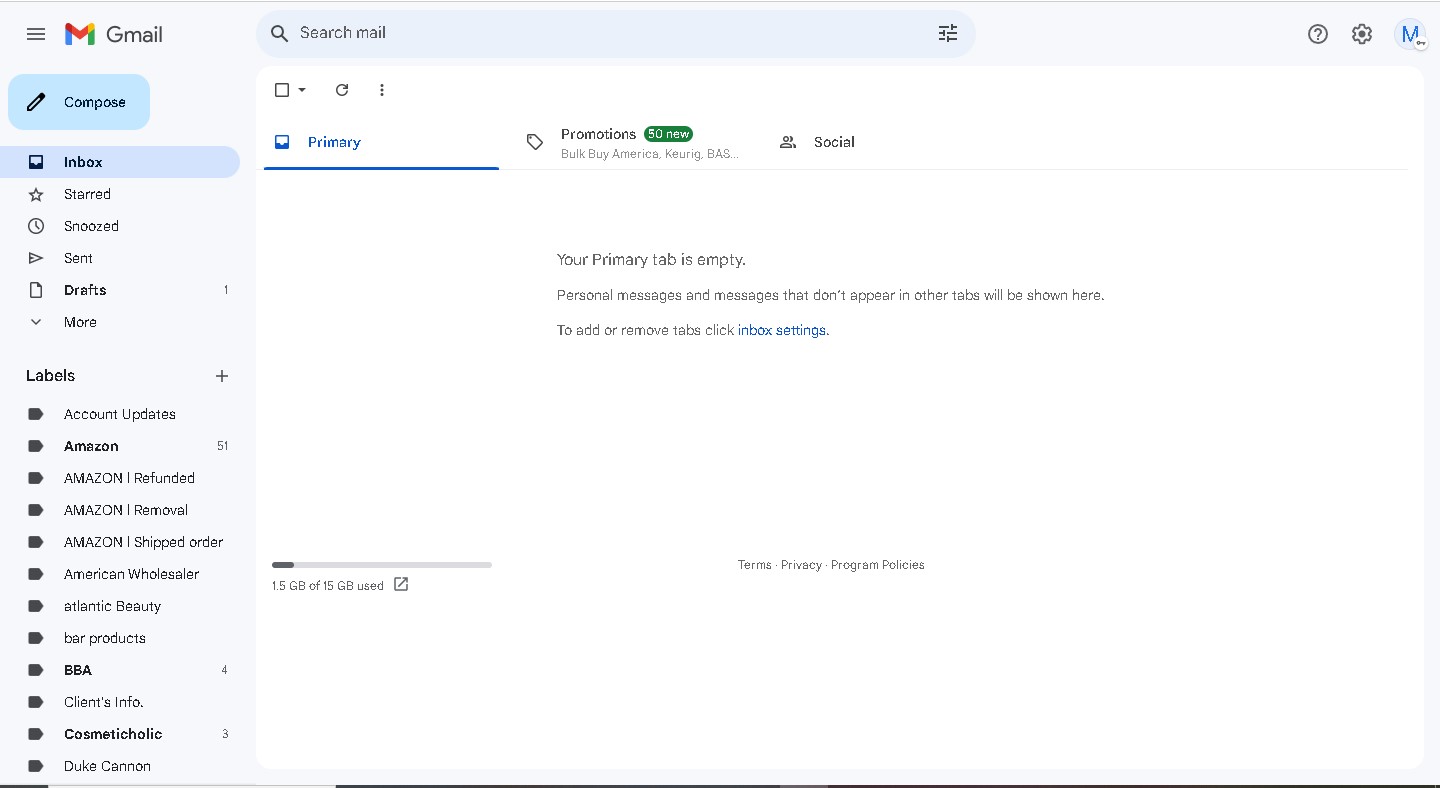Open the Google account avatar

coord(1411,34)
